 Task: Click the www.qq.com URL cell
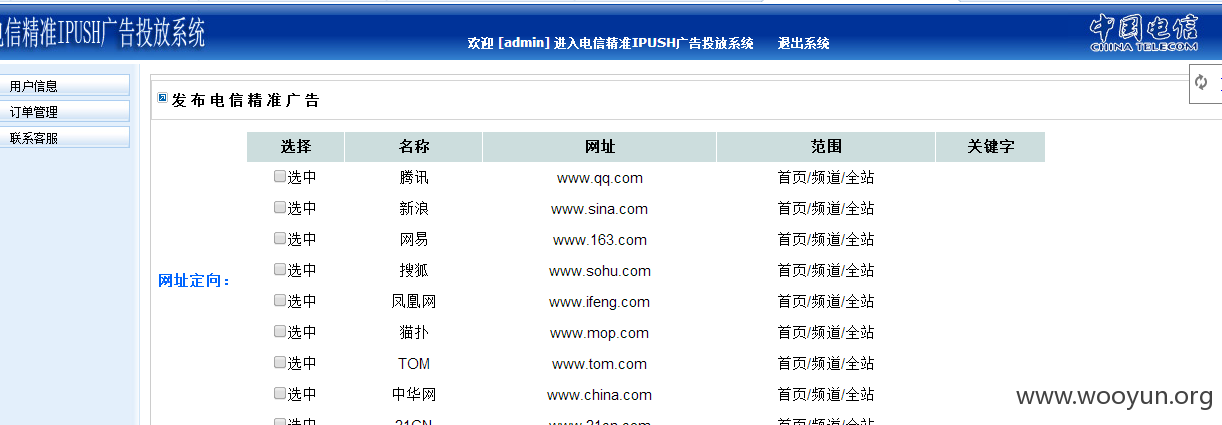coord(600,178)
